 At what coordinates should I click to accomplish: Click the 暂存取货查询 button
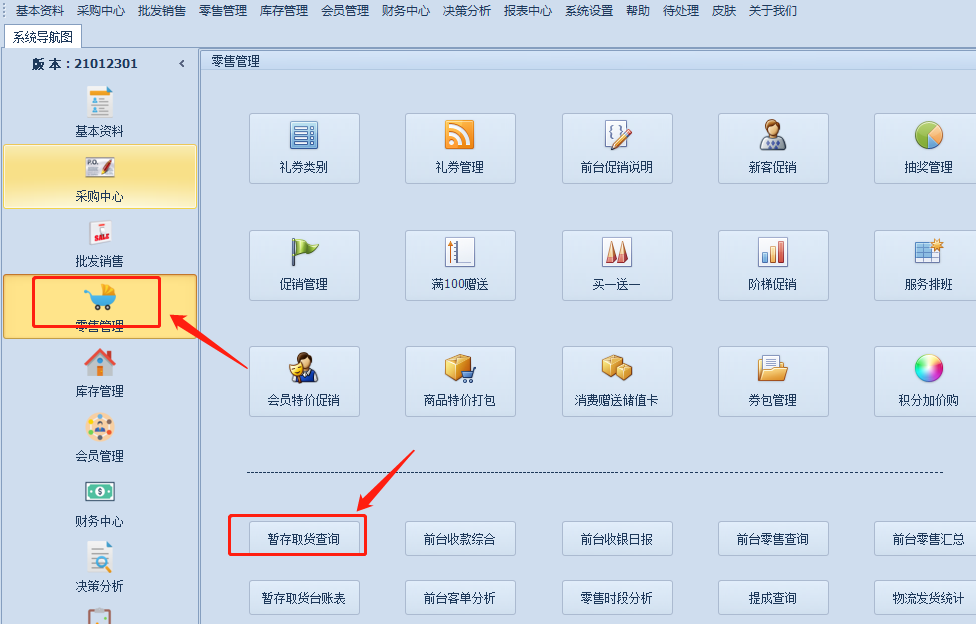(304, 539)
